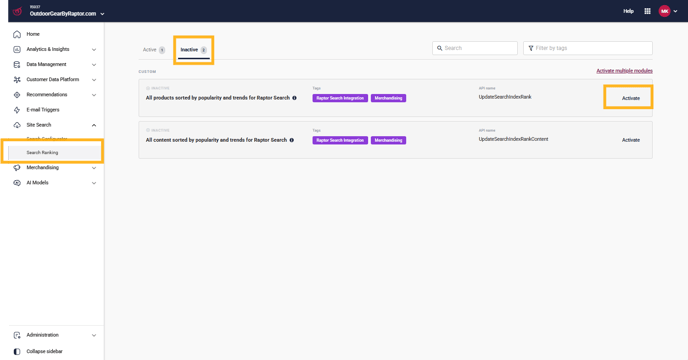Click UpdateSearchIndexRankContent API name text

[513, 139]
